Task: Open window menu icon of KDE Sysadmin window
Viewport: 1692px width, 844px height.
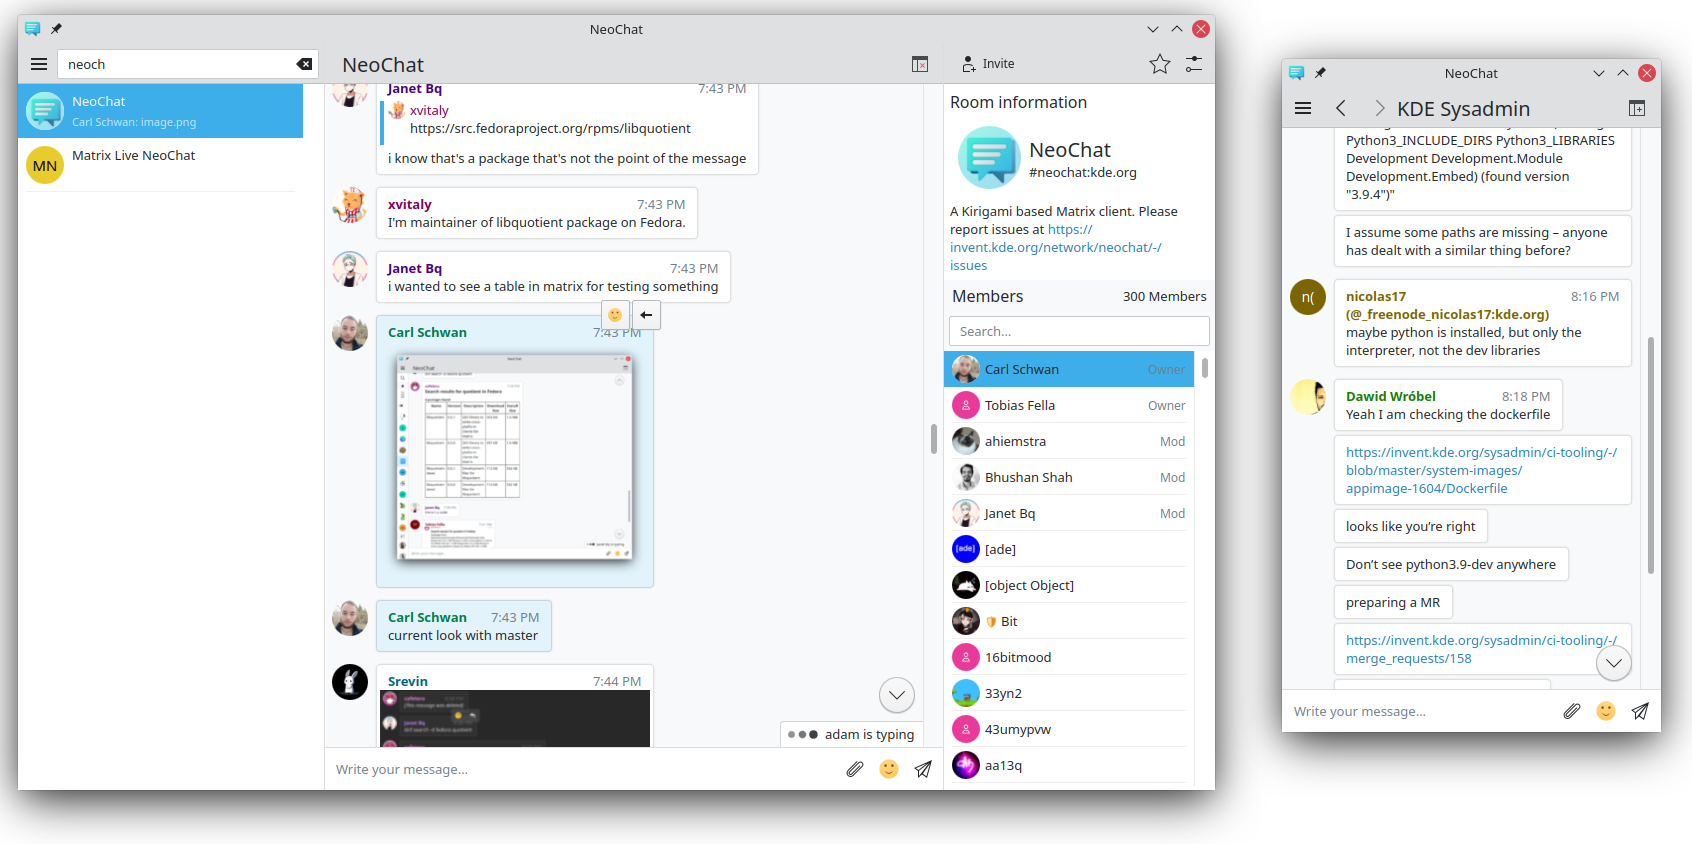Action: [1296, 73]
